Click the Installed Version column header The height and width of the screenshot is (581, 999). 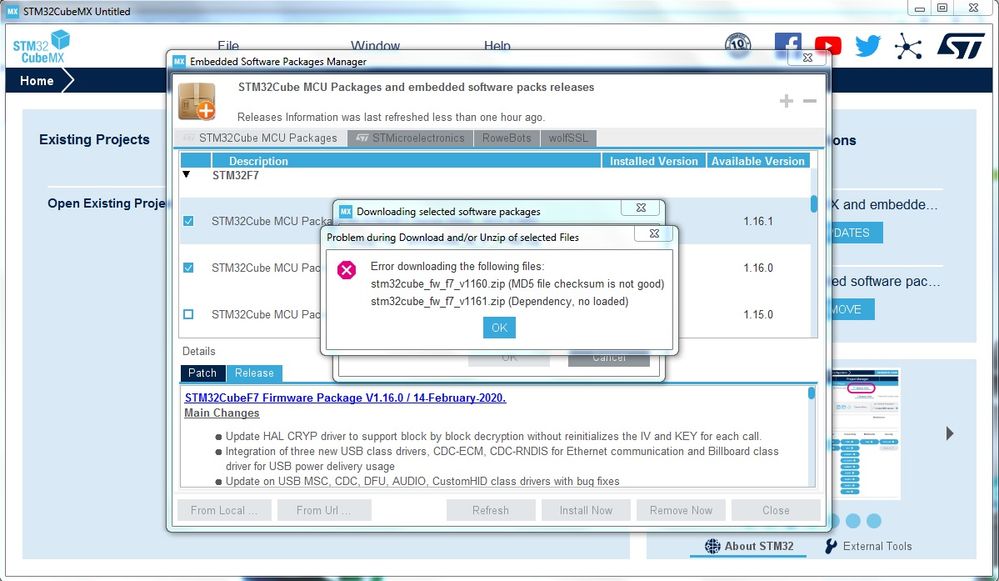pyautogui.click(x=654, y=161)
